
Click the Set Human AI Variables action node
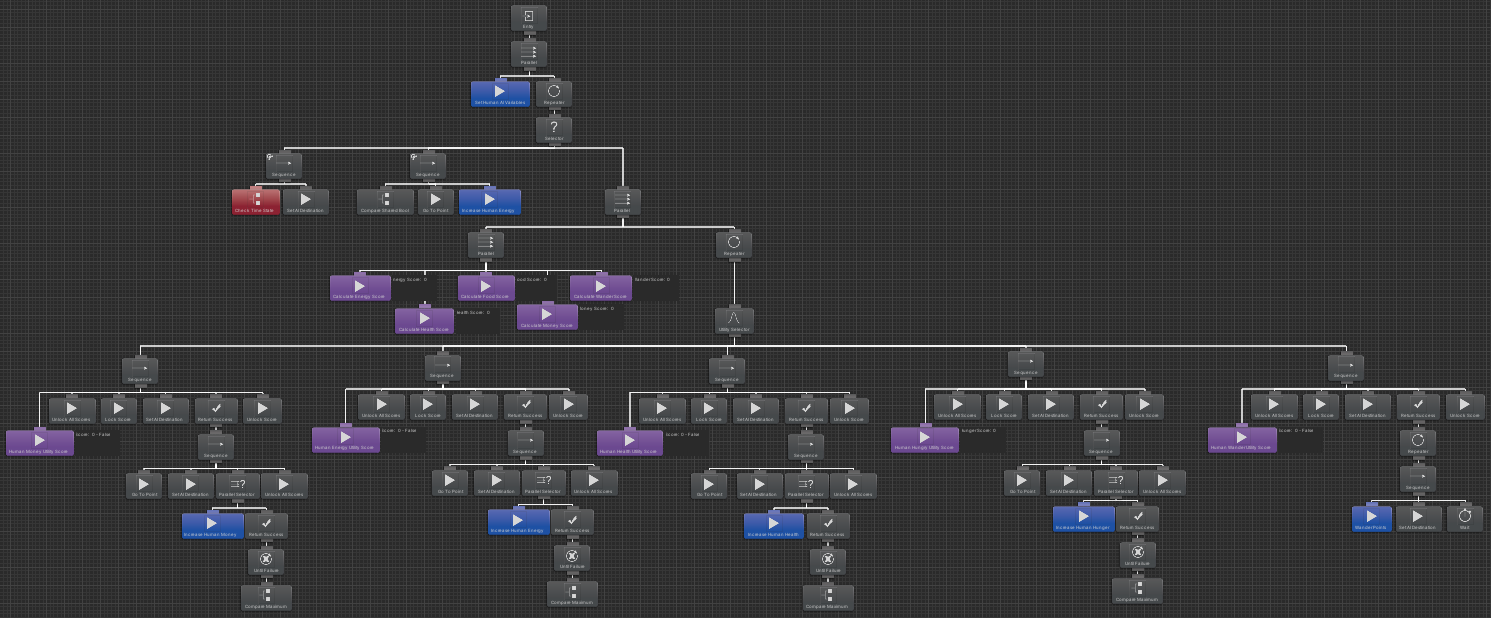(499, 92)
